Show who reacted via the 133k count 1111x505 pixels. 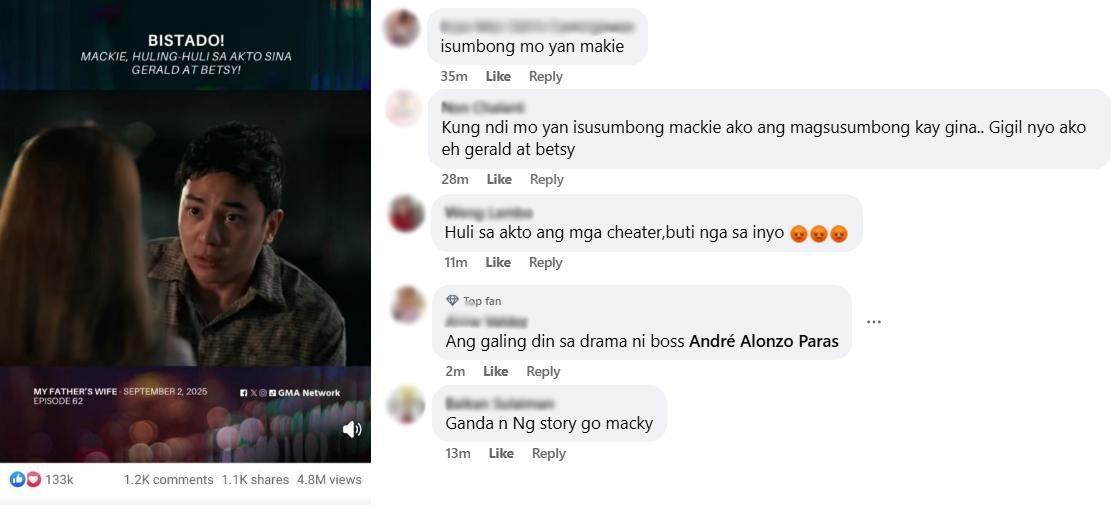click(x=60, y=480)
